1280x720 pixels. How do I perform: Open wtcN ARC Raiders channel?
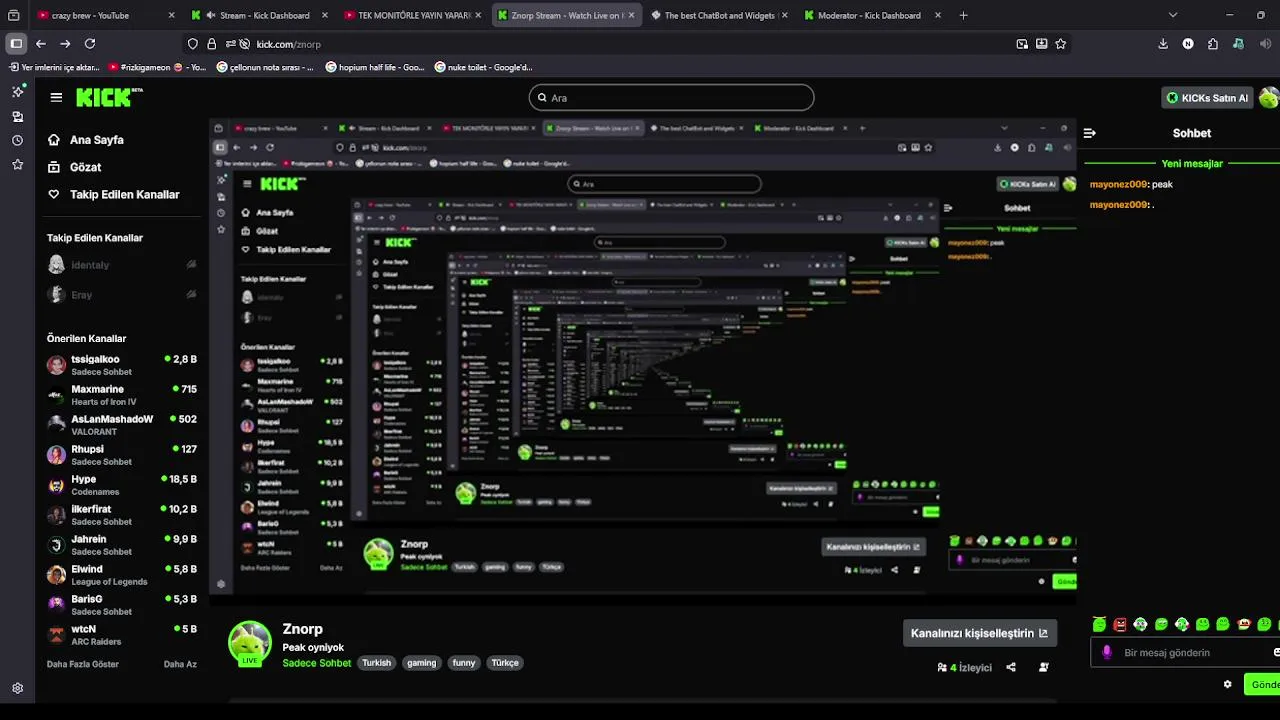[x=122, y=635]
